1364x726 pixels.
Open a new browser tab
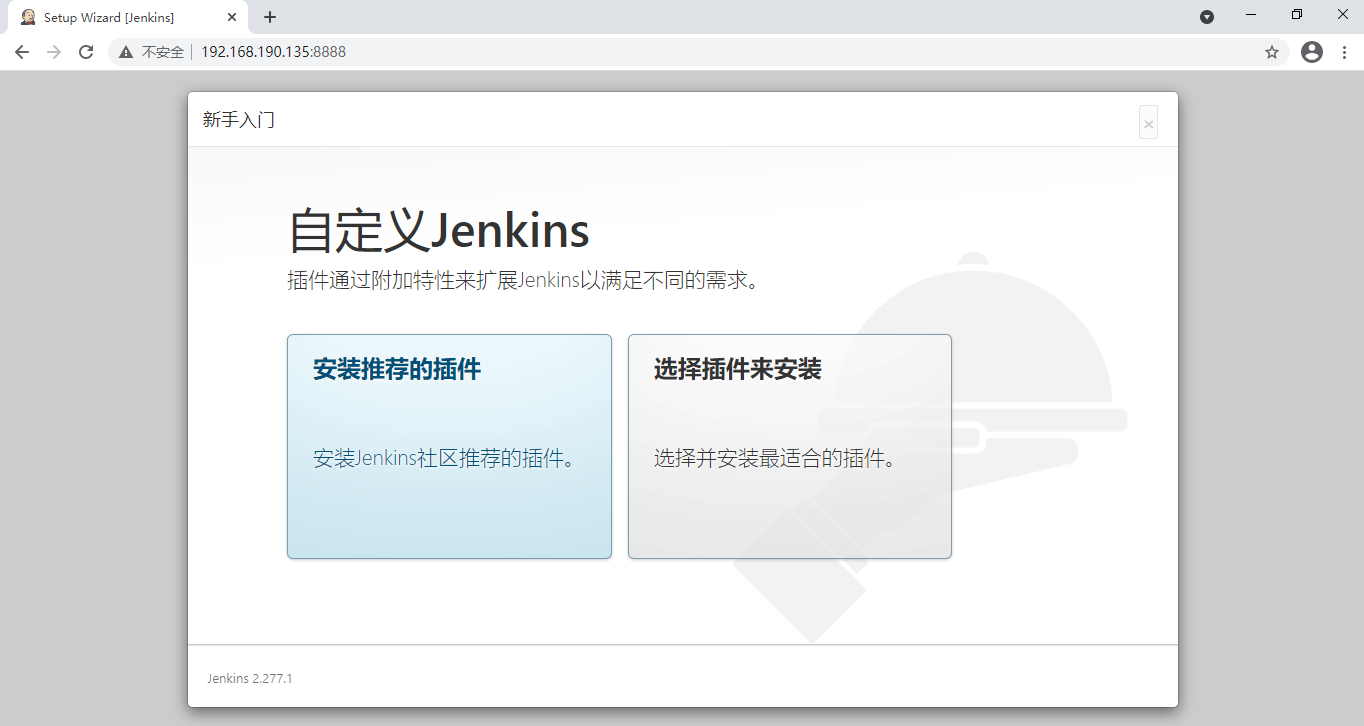click(x=270, y=17)
